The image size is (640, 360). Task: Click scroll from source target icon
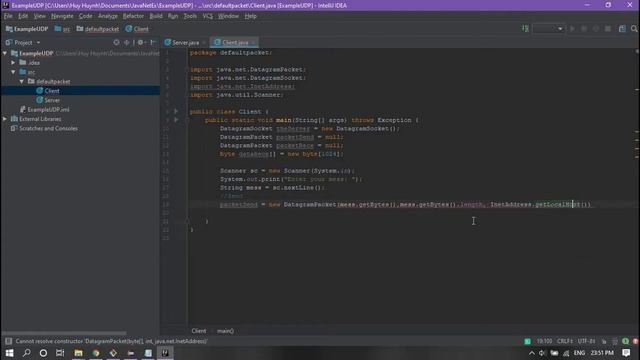[116, 42]
